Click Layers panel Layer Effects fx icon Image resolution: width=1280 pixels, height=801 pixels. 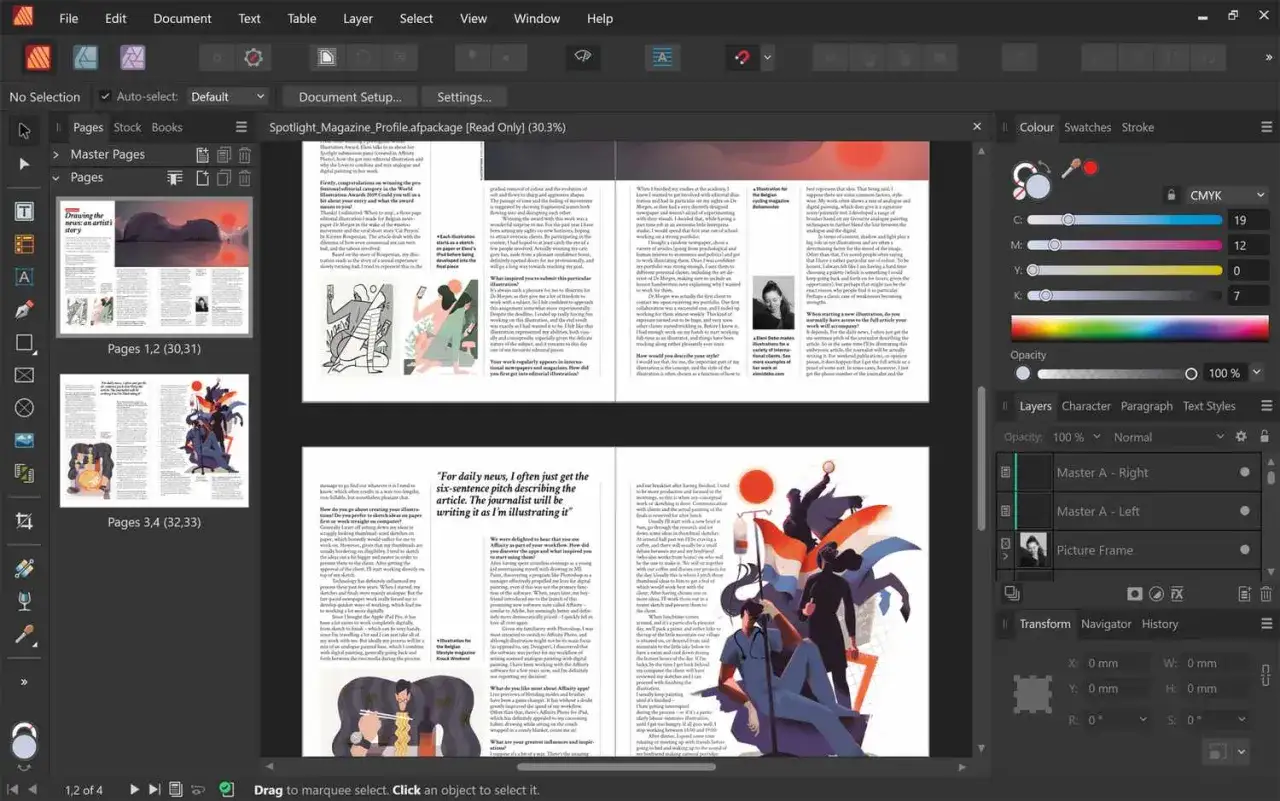coord(1177,593)
